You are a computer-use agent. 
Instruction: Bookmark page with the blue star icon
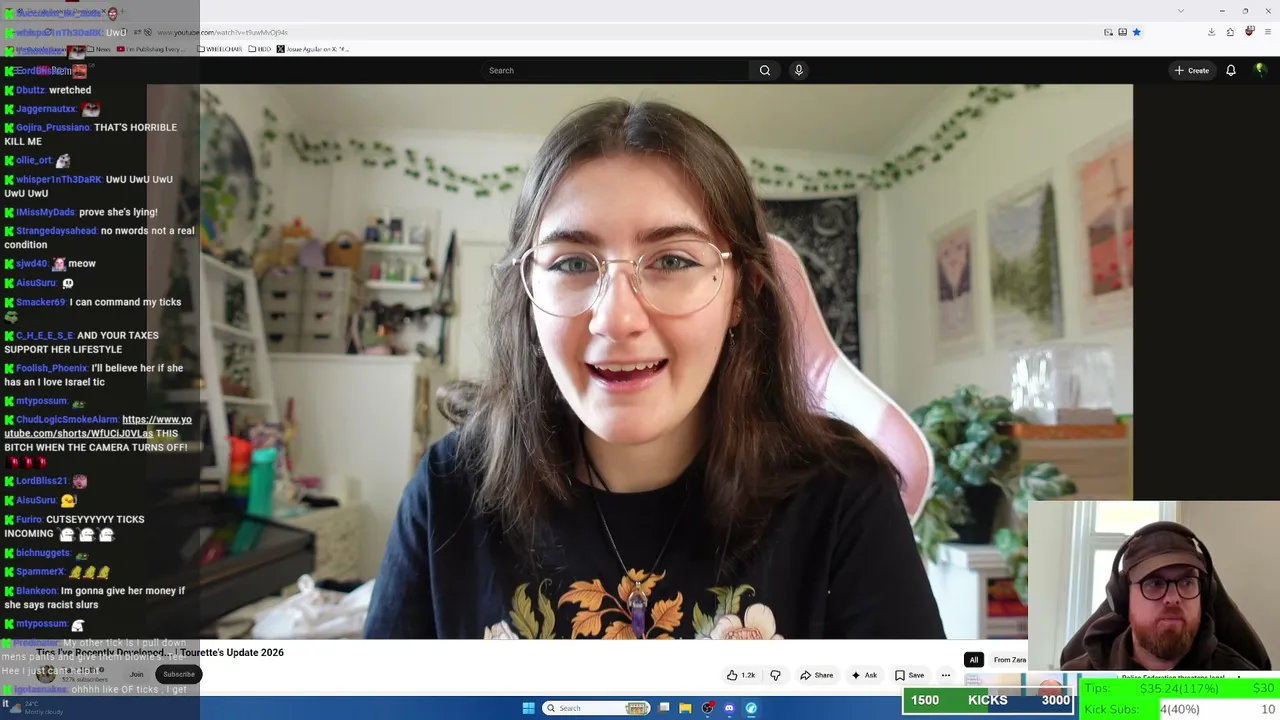pos(1136,32)
